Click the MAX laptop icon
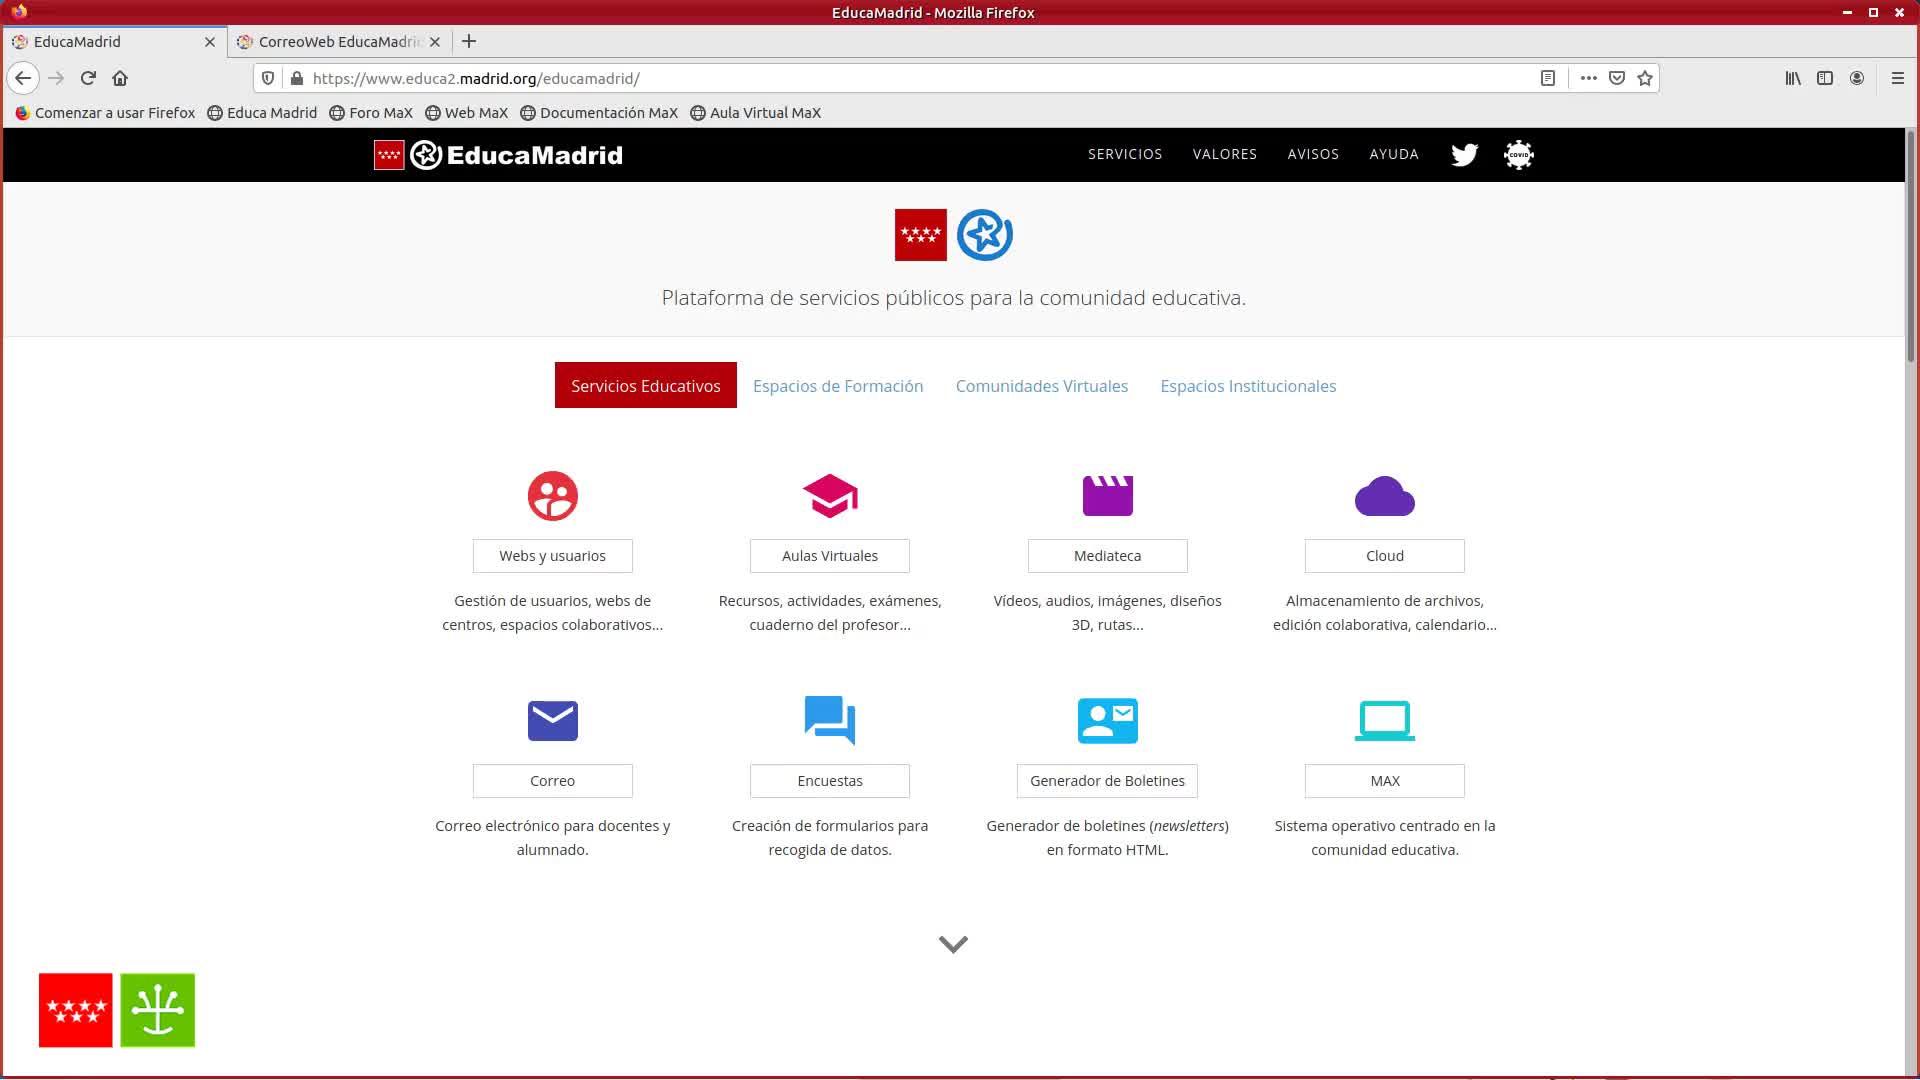This screenshot has height=1080, width=1920. [x=1384, y=720]
